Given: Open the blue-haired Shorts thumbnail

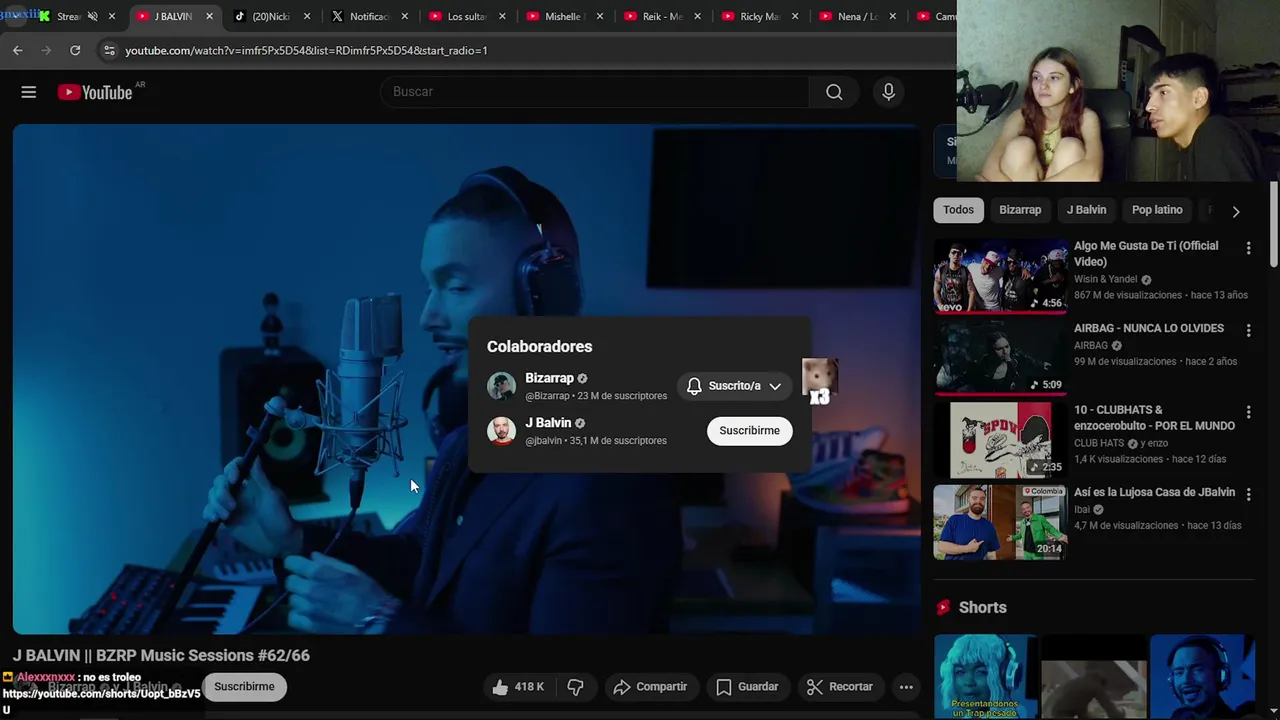Looking at the screenshot, I should (985, 677).
